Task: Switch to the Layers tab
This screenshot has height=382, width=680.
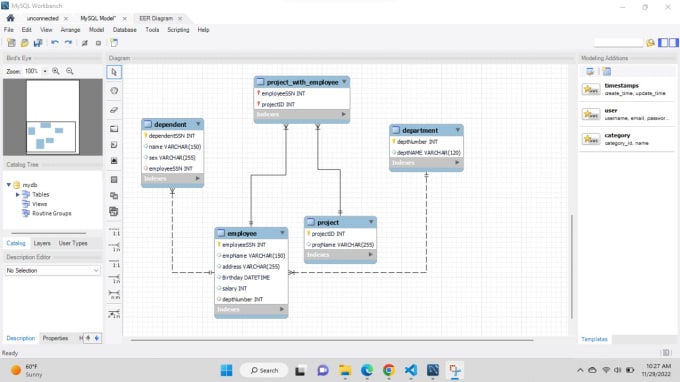Action: 42,243
